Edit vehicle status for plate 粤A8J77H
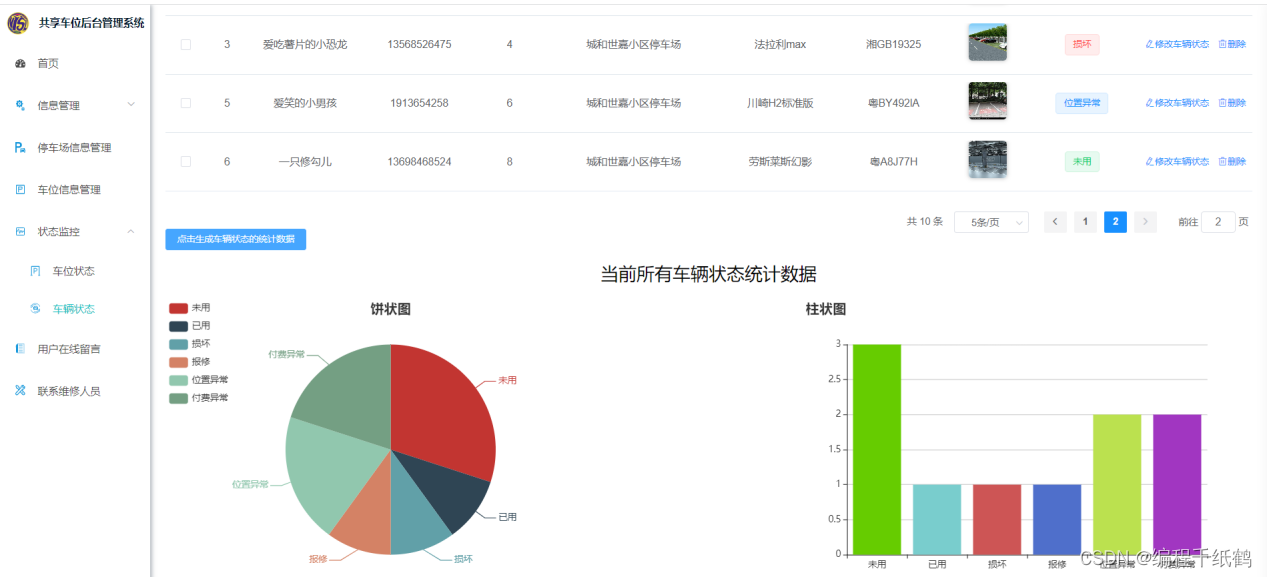This screenshot has height=577, width=1267. pyautogui.click(x=1177, y=161)
